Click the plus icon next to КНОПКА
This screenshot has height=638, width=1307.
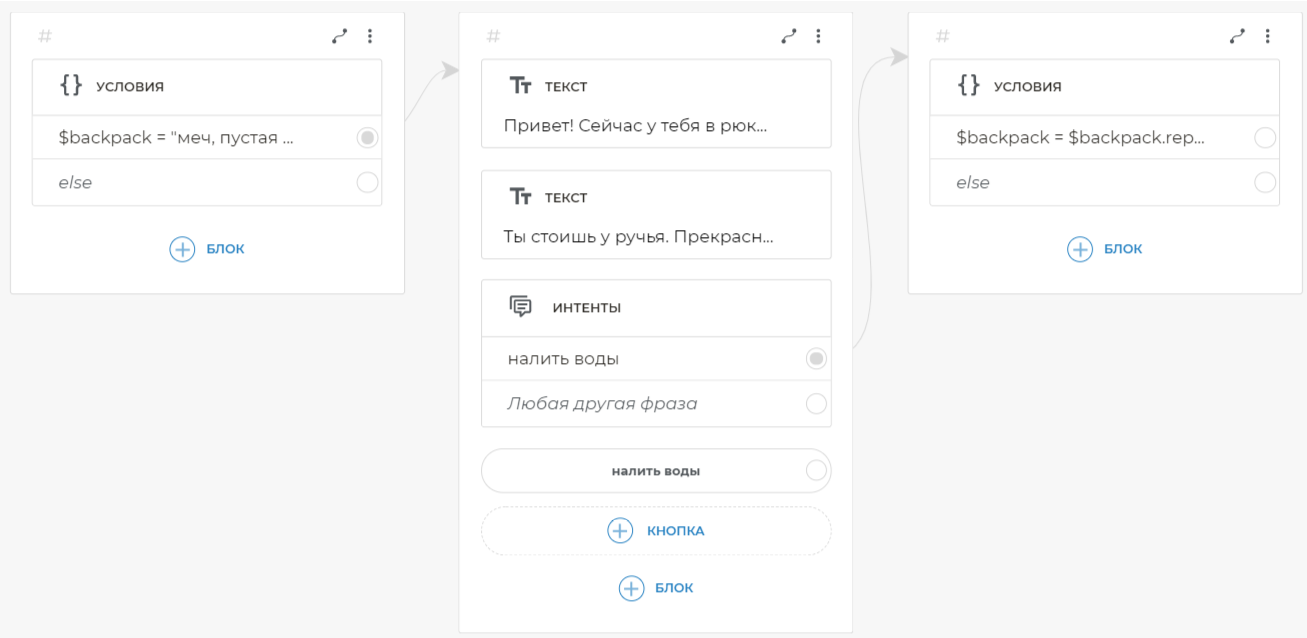pyautogui.click(x=620, y=531)
